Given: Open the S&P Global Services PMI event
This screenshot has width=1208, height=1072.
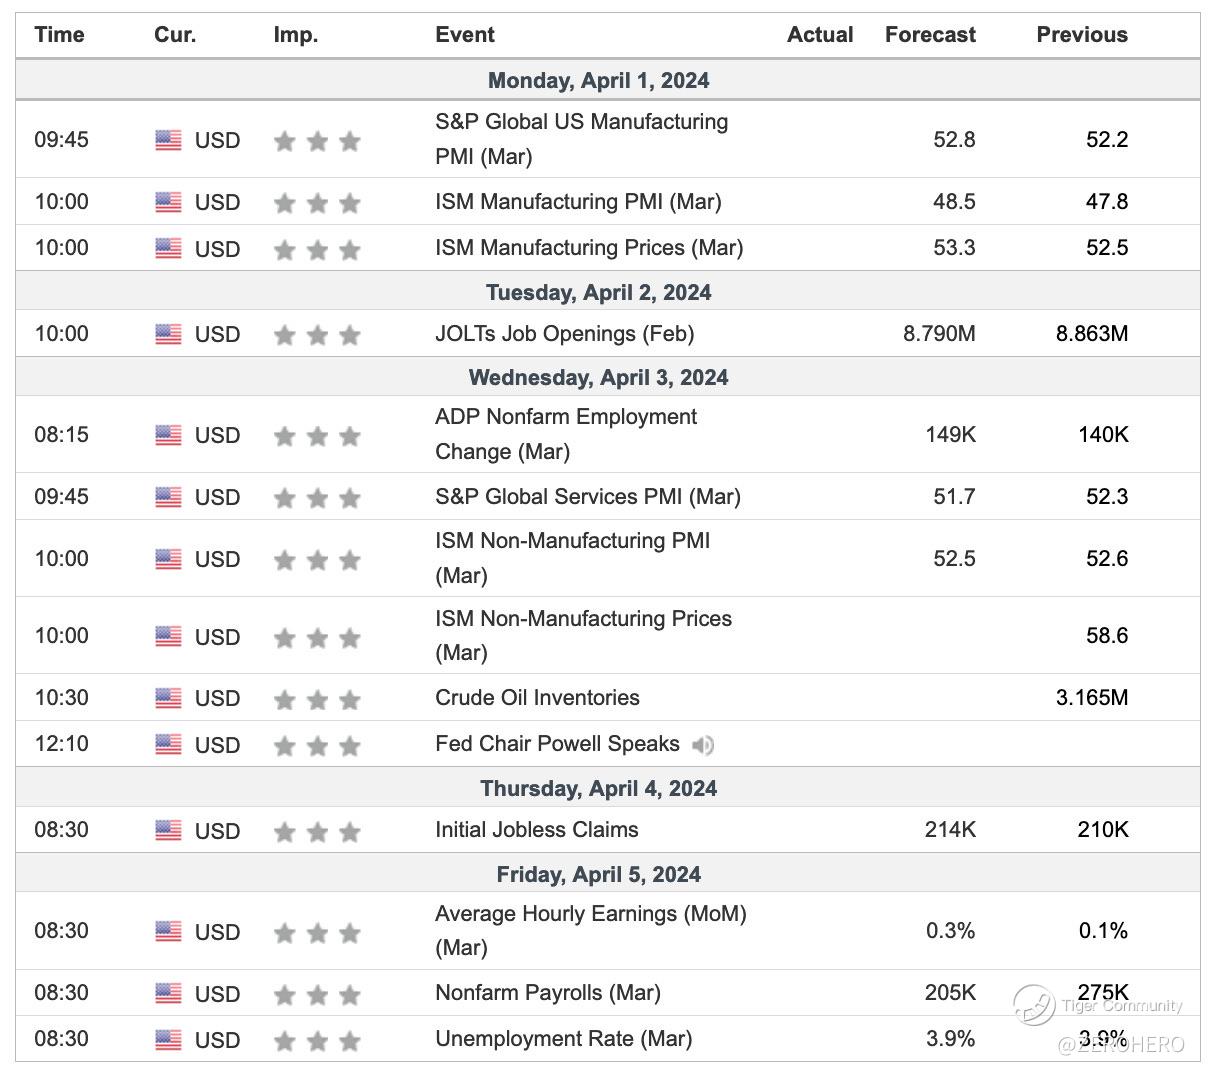Looking at the screenshot, I should coord(588,497).
